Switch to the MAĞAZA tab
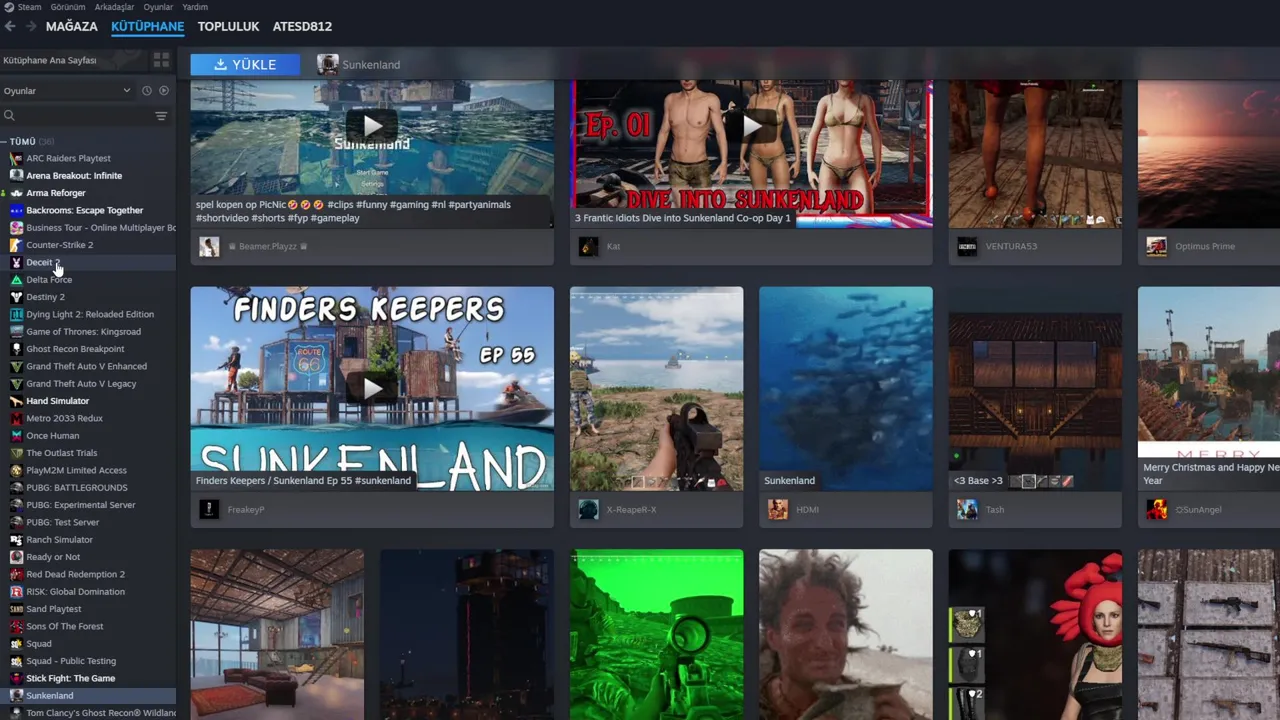The height and width of the screenshot is (720, 1280). click(x=72, y=26)
